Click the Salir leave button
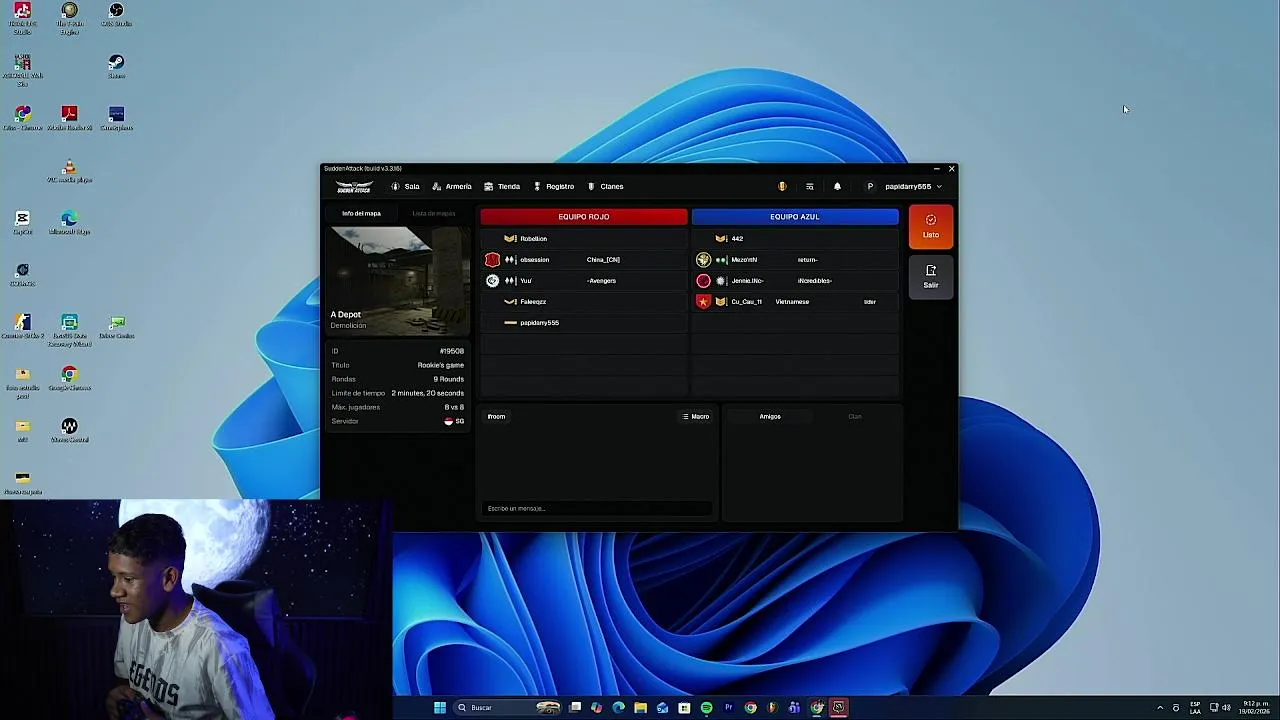 coord(931,276)
